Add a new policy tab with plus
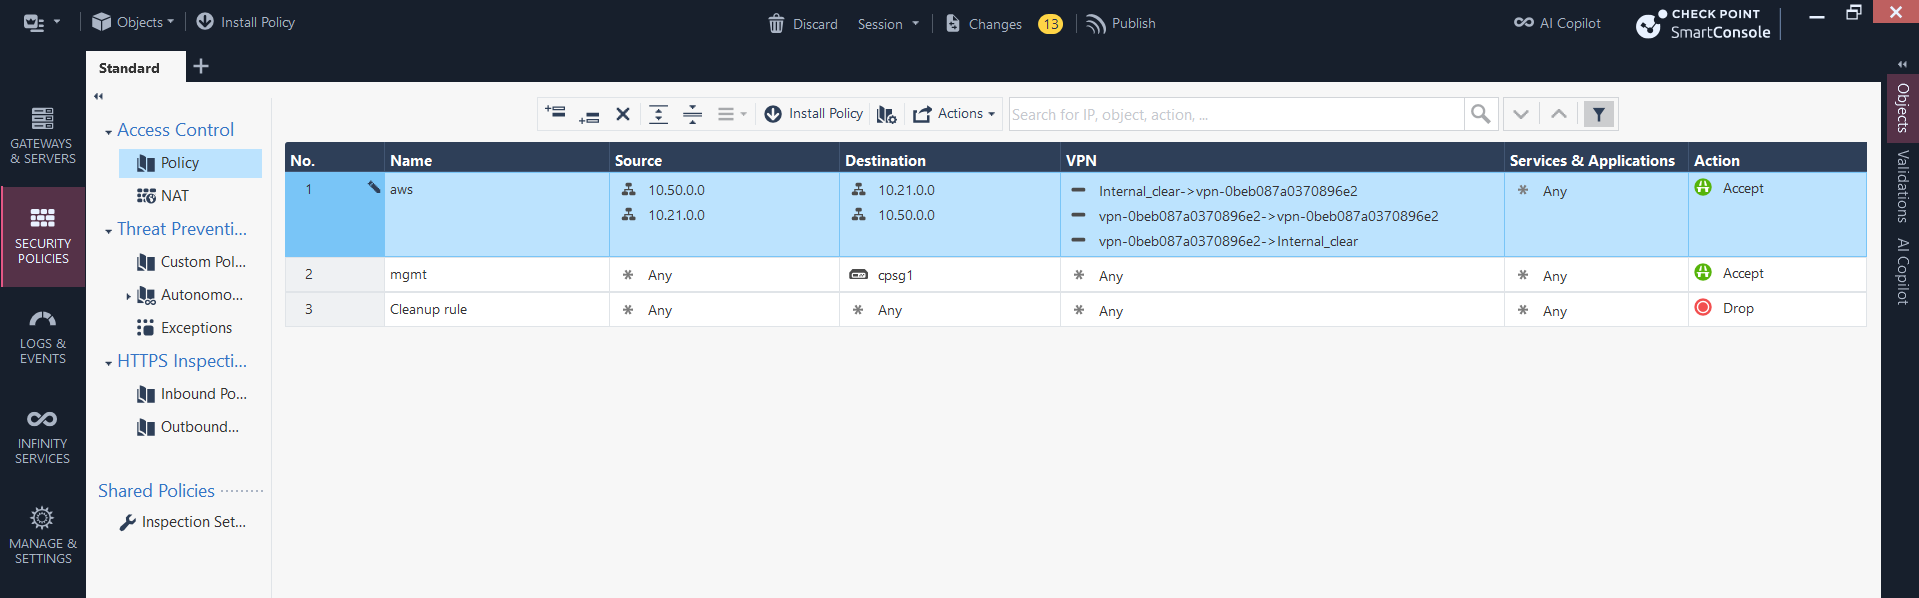This screenshot has height=598, width=1919. point(201,66)
